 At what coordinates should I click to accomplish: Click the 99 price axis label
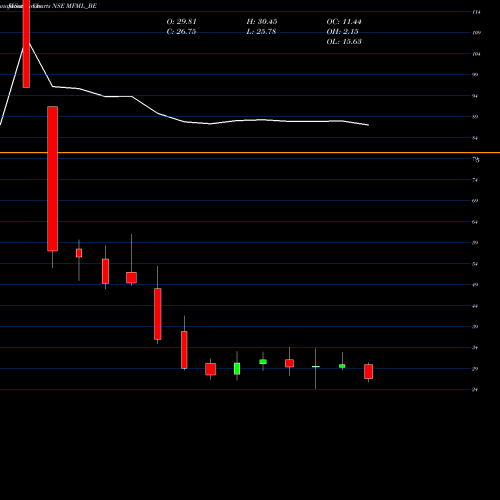click(475, 75)
